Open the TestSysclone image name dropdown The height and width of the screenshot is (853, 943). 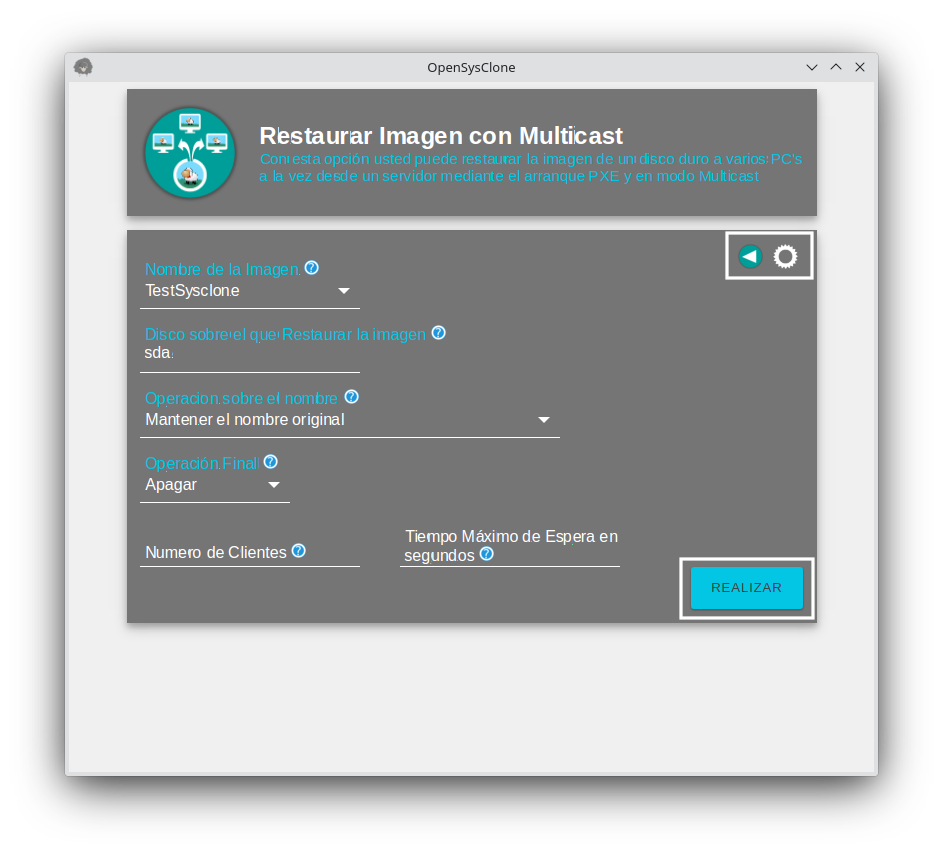tap(250, 291)
